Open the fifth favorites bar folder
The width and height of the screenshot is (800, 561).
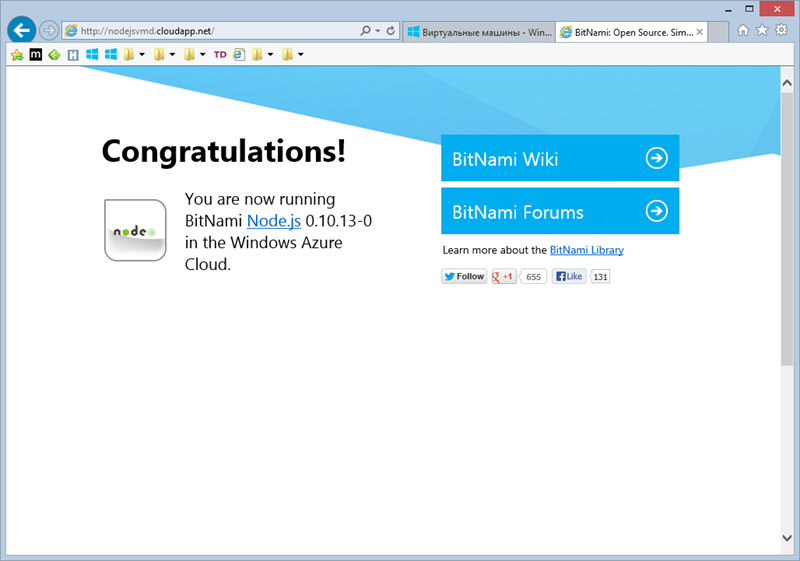288,54
